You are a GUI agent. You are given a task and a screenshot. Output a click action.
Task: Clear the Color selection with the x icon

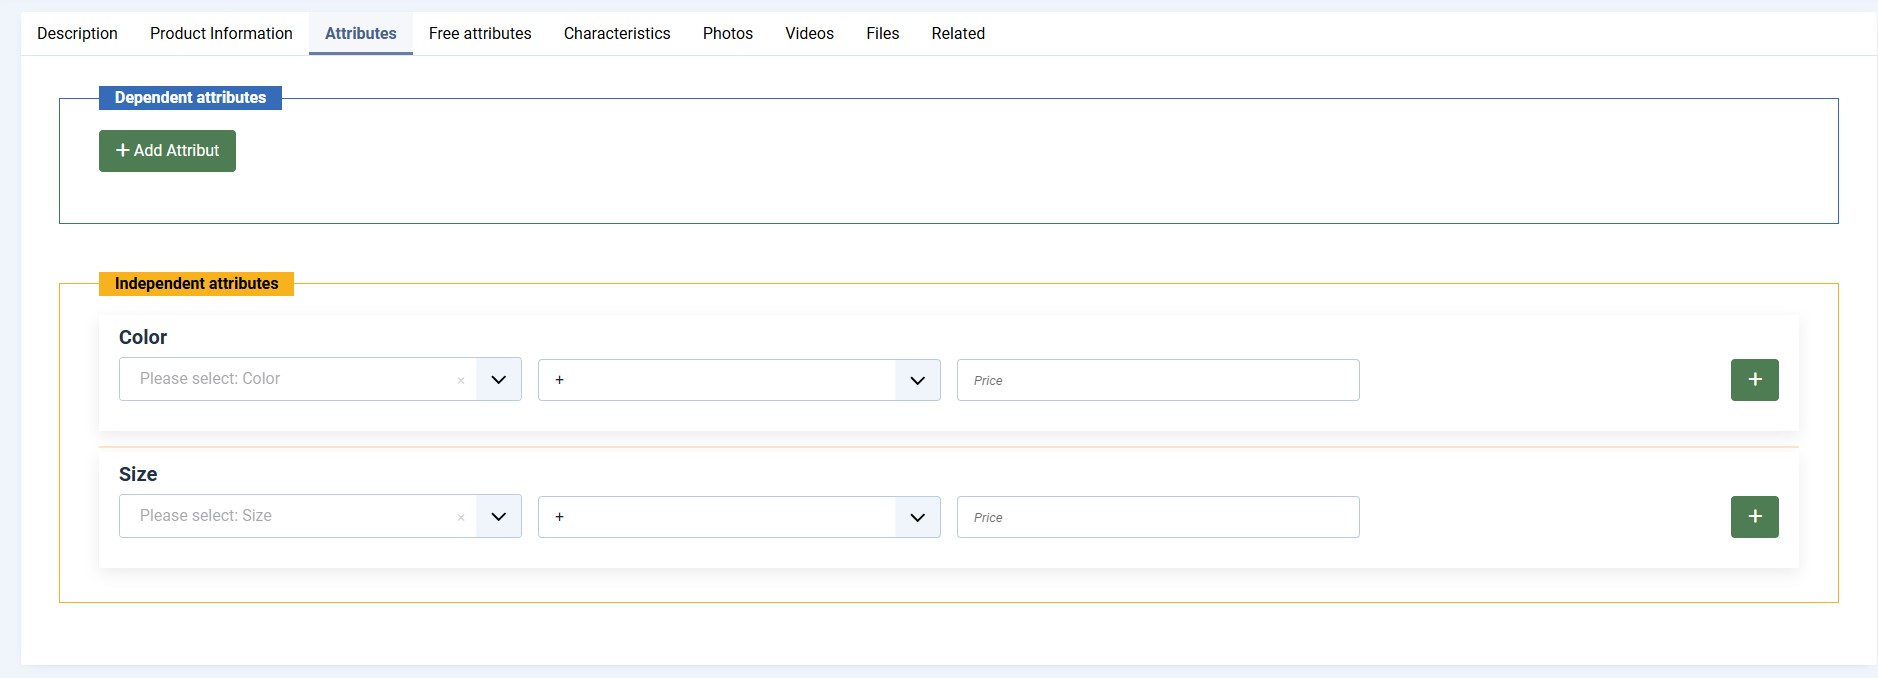coord(461,380)
